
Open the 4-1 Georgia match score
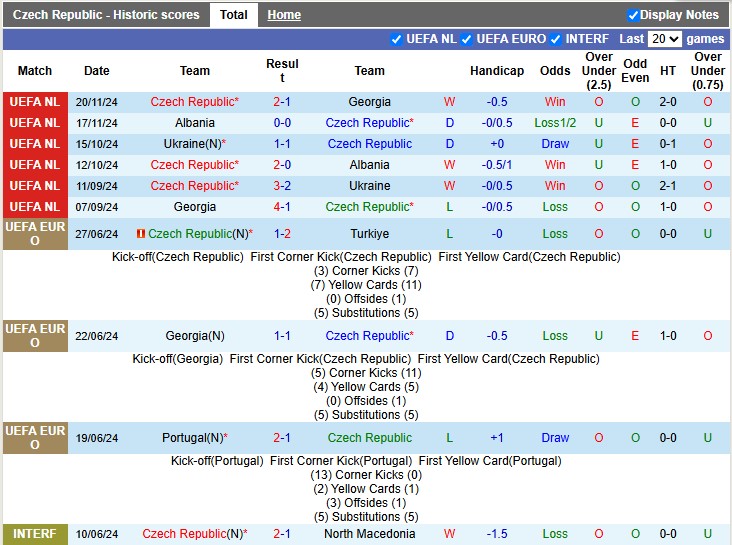point(282,207)
